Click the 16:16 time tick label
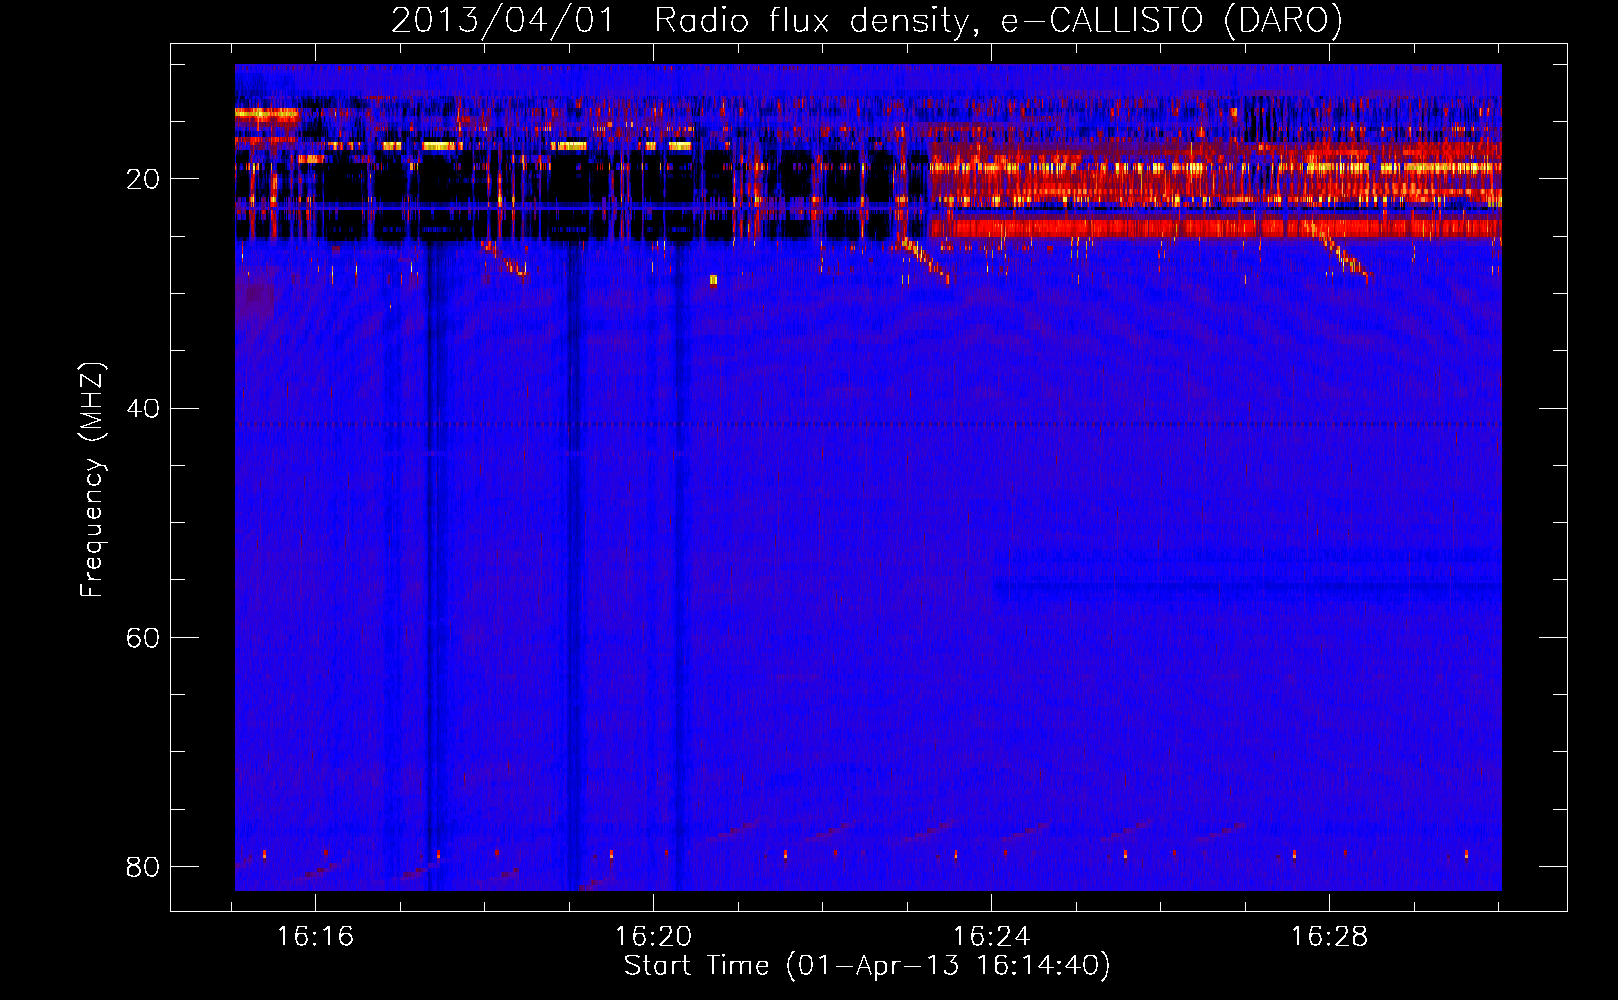The width and height of the screenshot is (1618, 1000). click(315, 937)
